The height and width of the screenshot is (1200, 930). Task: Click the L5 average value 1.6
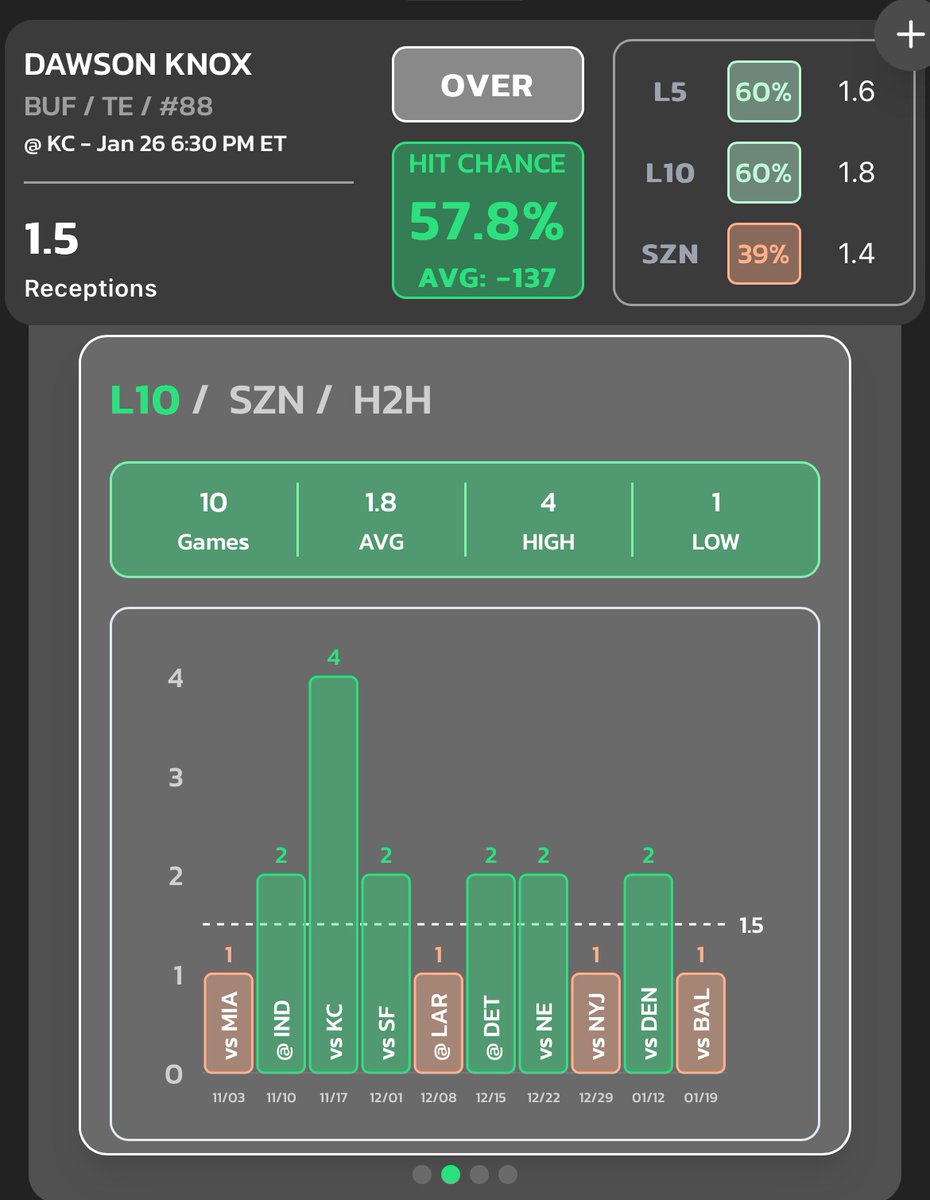click(x=856, y=92)
